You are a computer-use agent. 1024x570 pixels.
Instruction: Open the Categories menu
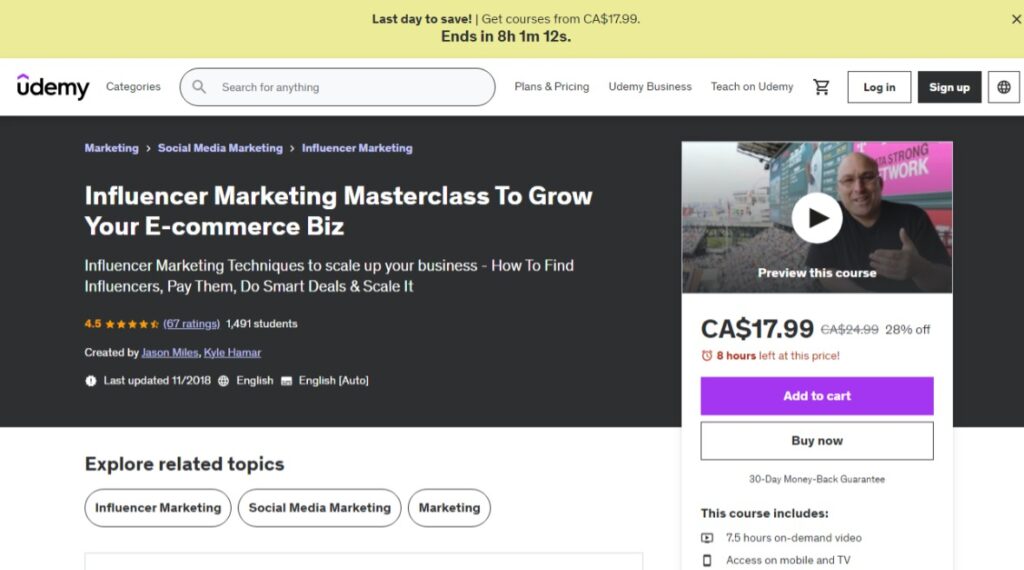[x=133, y=86]
